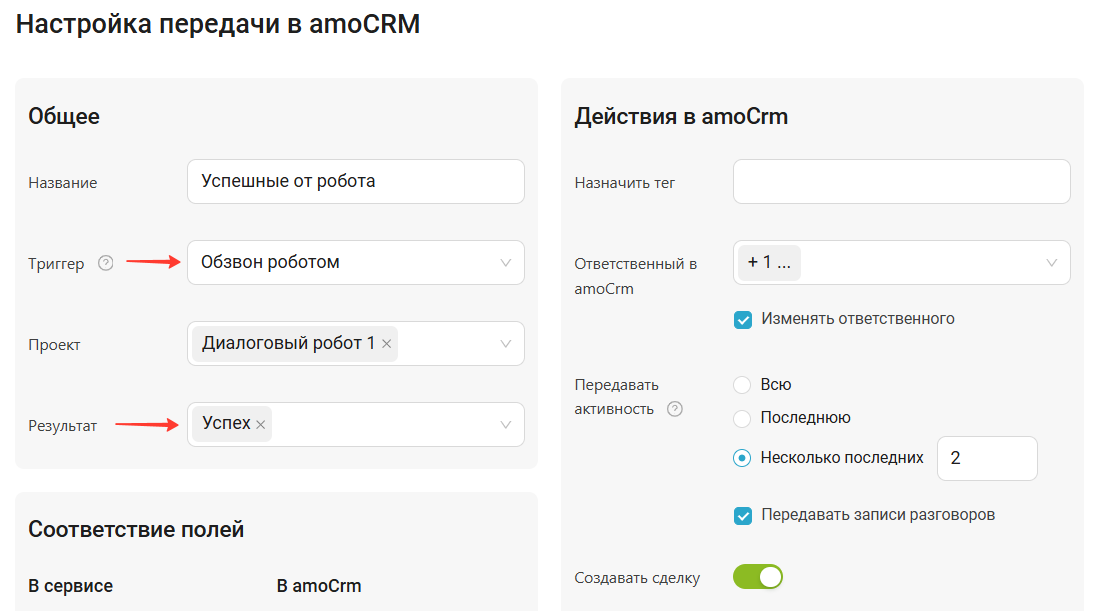Image resolution: width=1095 pixels, height=611 pixels.
Task: Click the Диалоговый робот 1 tag label
Action: pyautogui.click(x=288, y=344)
